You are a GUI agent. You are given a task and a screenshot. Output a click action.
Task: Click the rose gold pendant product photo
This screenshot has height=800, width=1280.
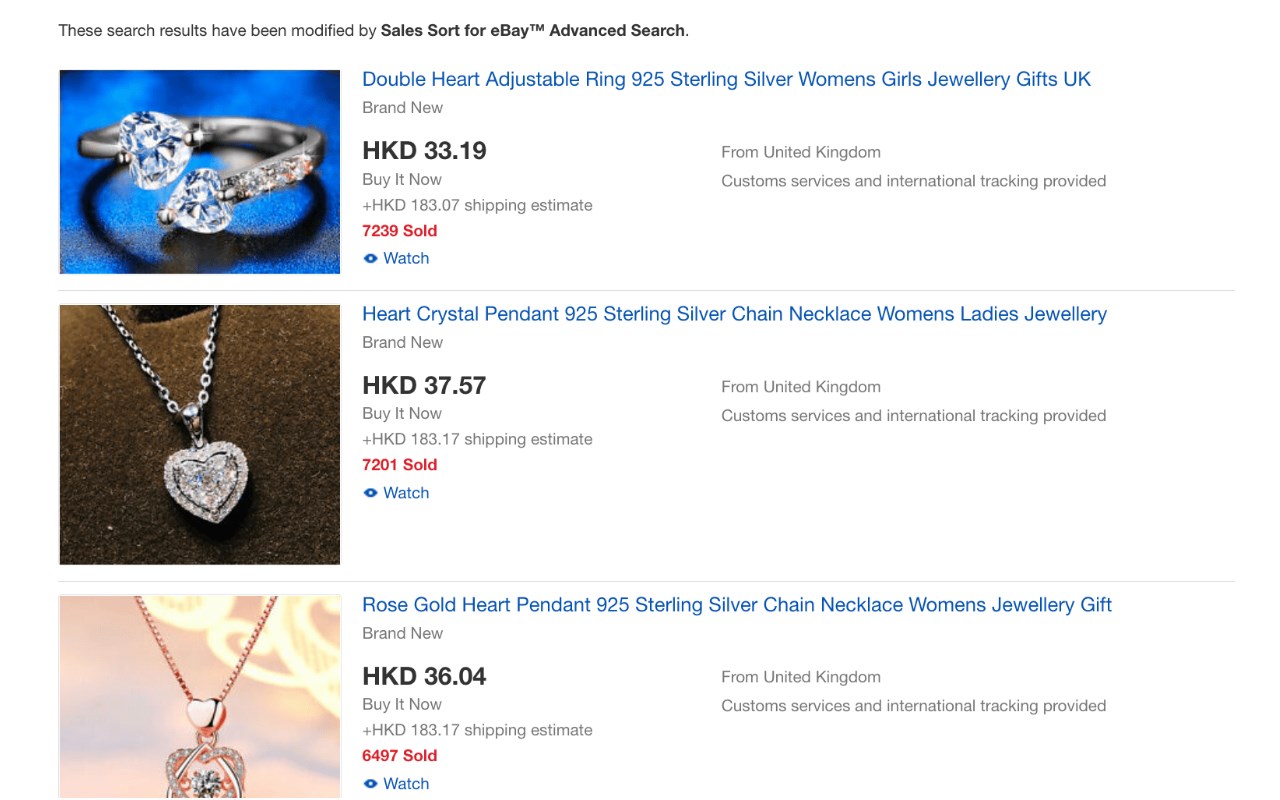[x=200, y=697]
